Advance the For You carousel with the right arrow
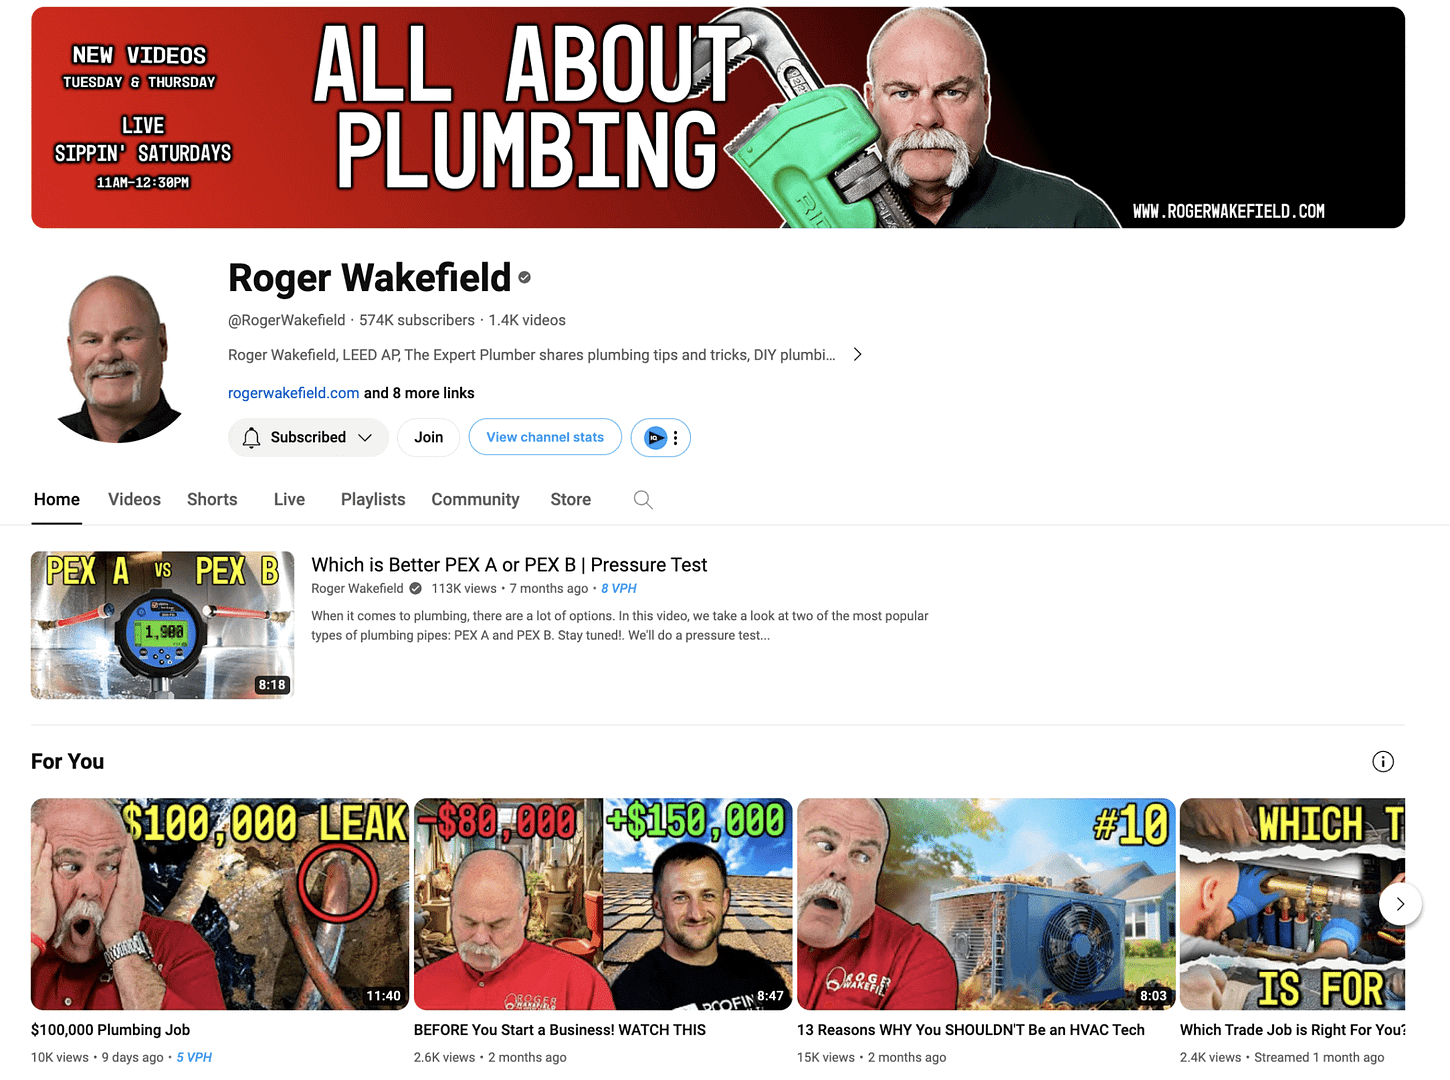Viewport: 1450px width, 1080px height. [x=1400, y=903]
